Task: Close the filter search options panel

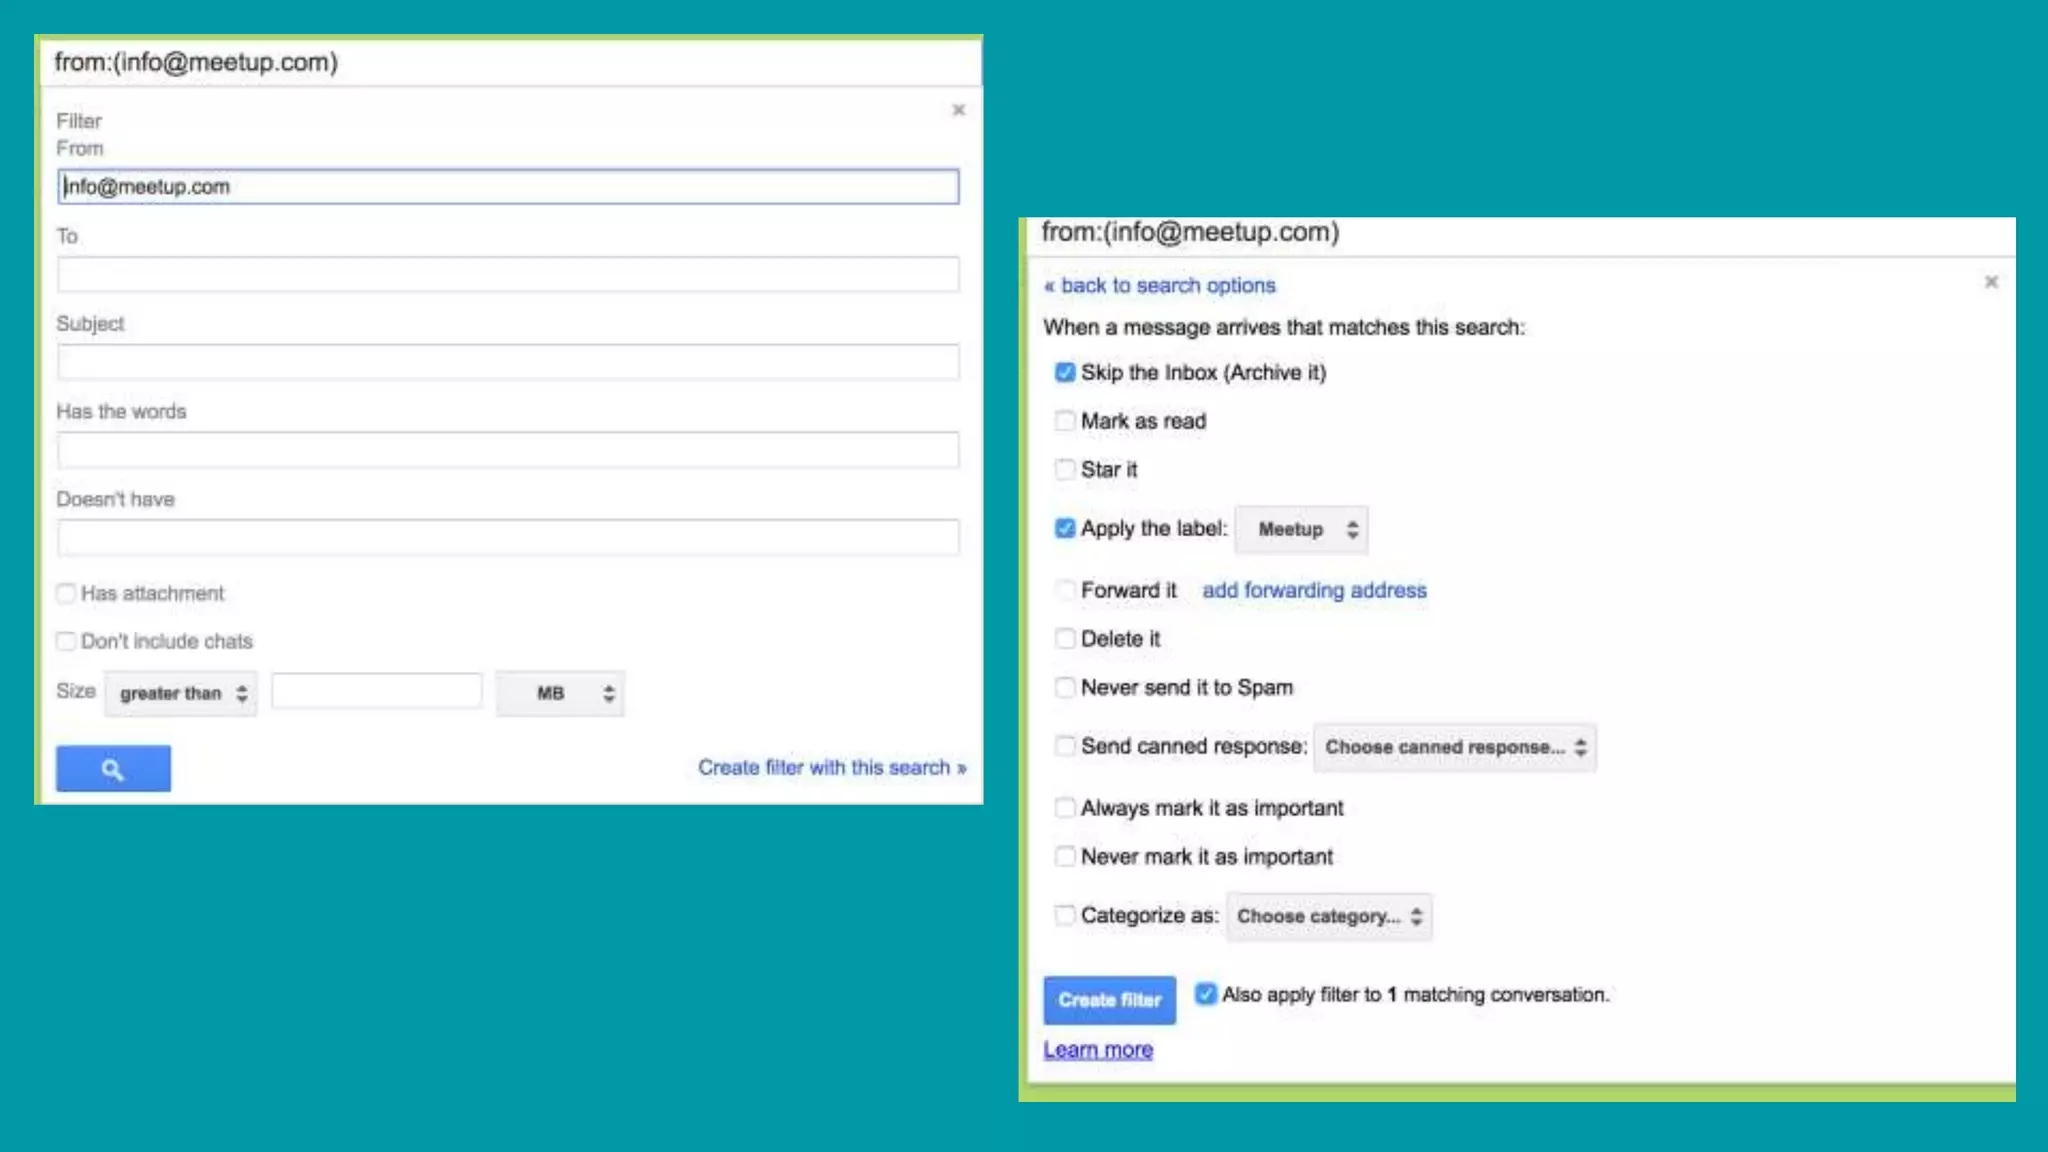Action: [958, 110]
